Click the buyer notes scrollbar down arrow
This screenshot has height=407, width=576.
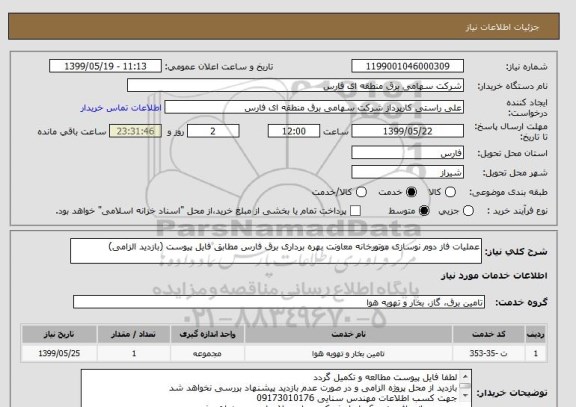pyautogui.click(x=465, y=396)
